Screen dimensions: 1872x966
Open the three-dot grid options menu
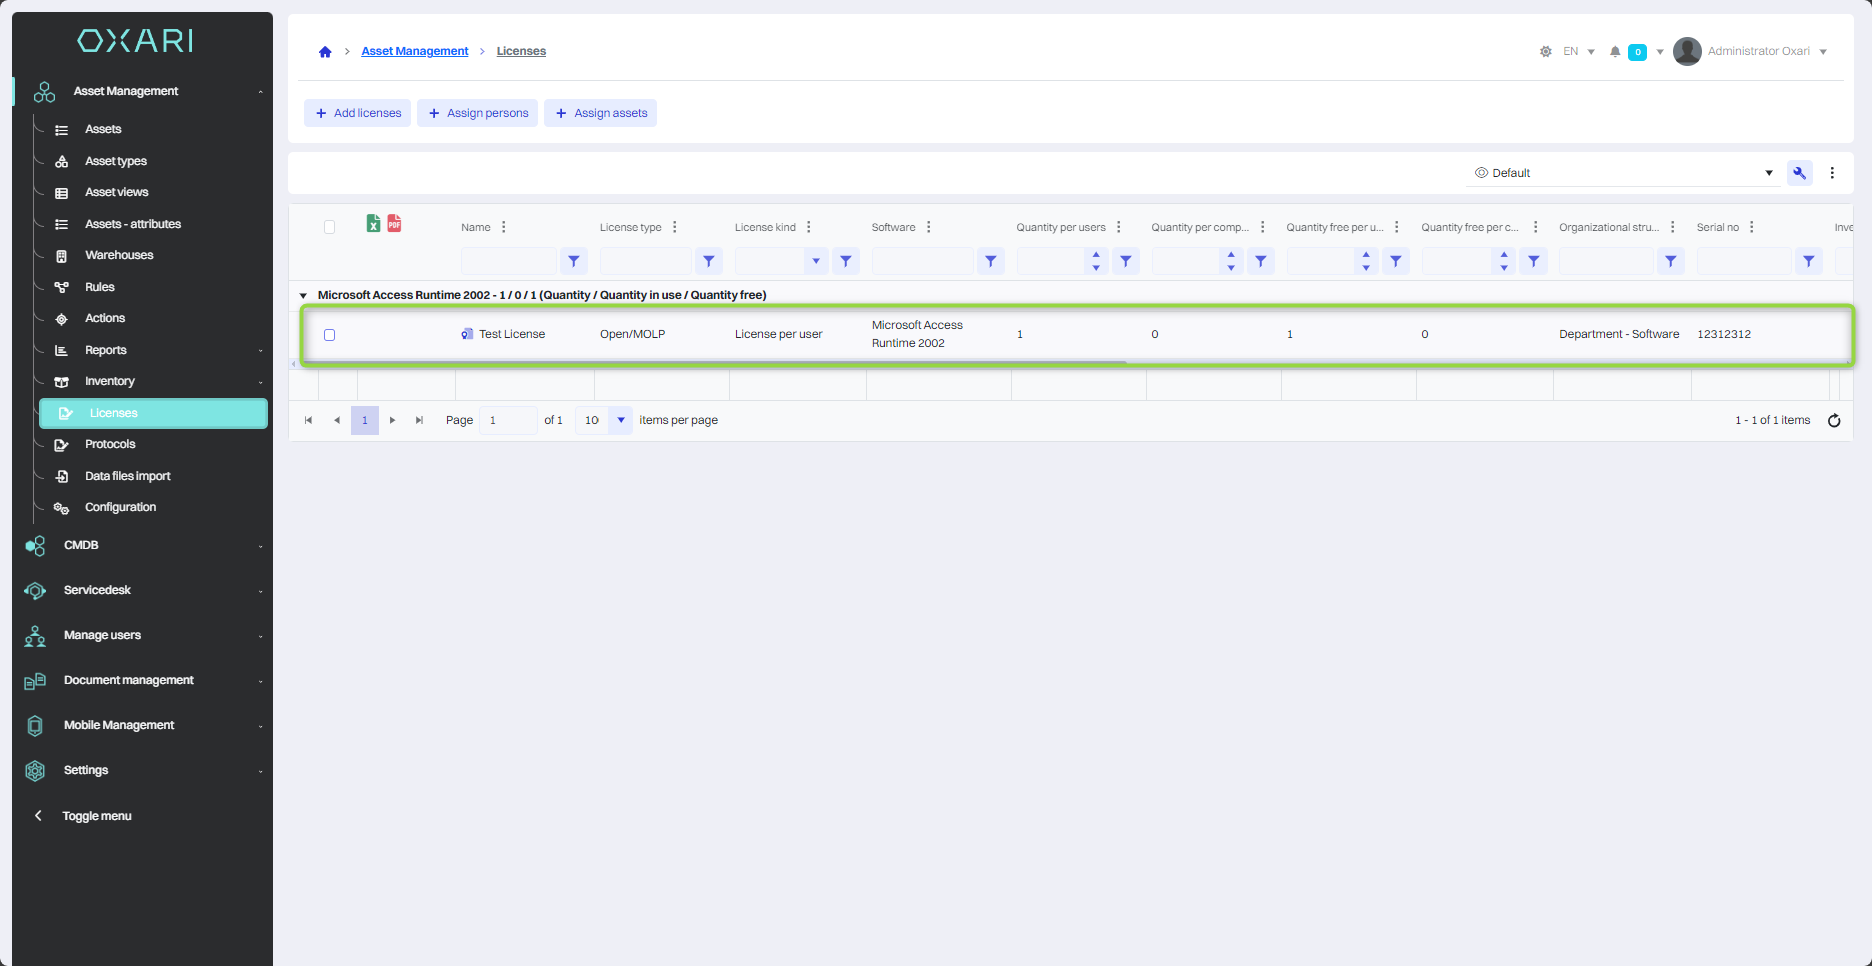[1832, 173]
